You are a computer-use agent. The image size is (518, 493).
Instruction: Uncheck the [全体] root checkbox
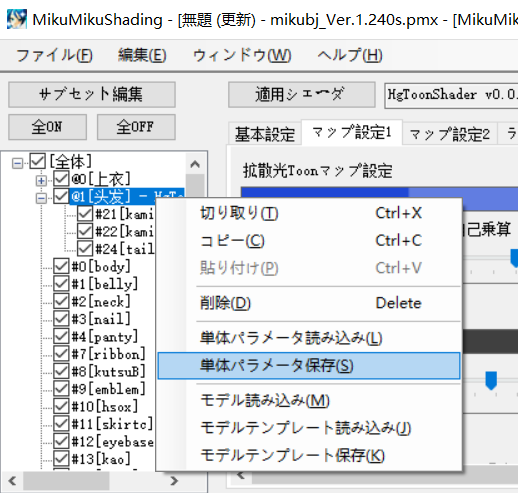tap(37, 161)
